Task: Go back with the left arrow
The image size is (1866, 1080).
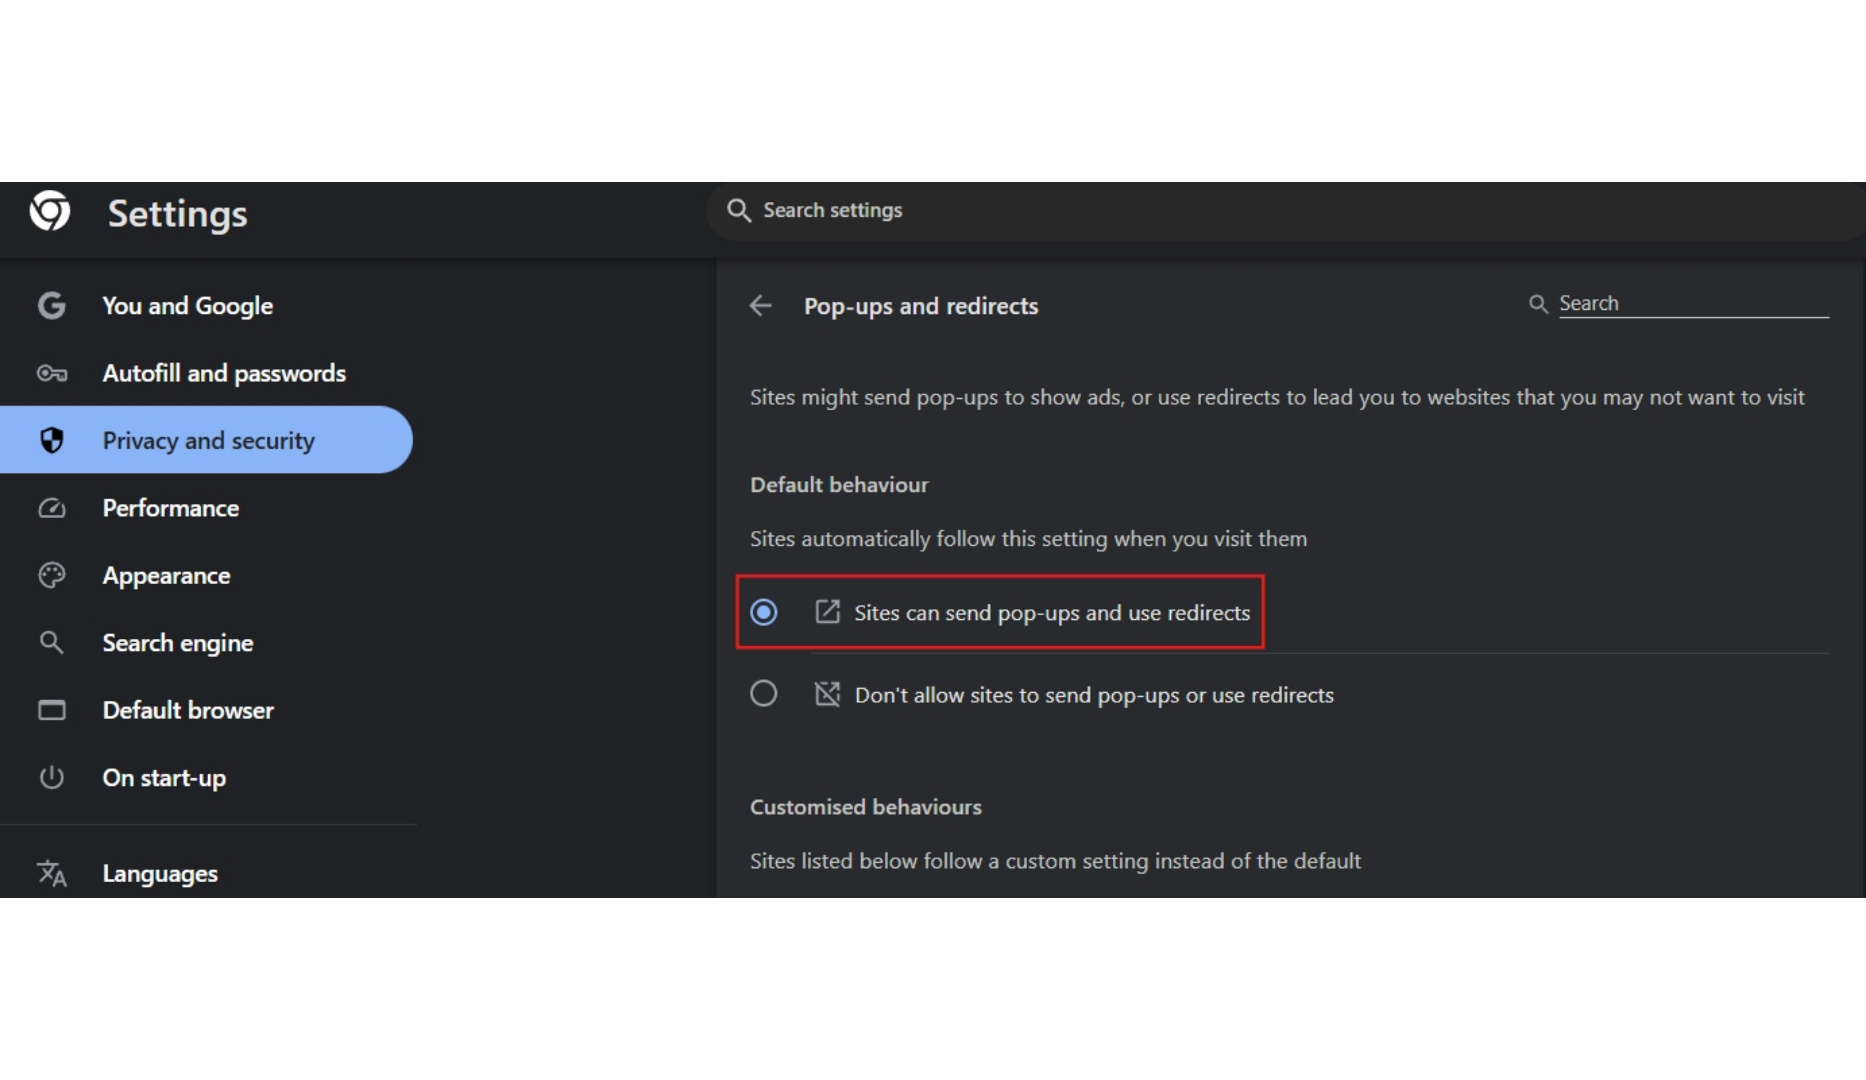Action: [761, 305]
